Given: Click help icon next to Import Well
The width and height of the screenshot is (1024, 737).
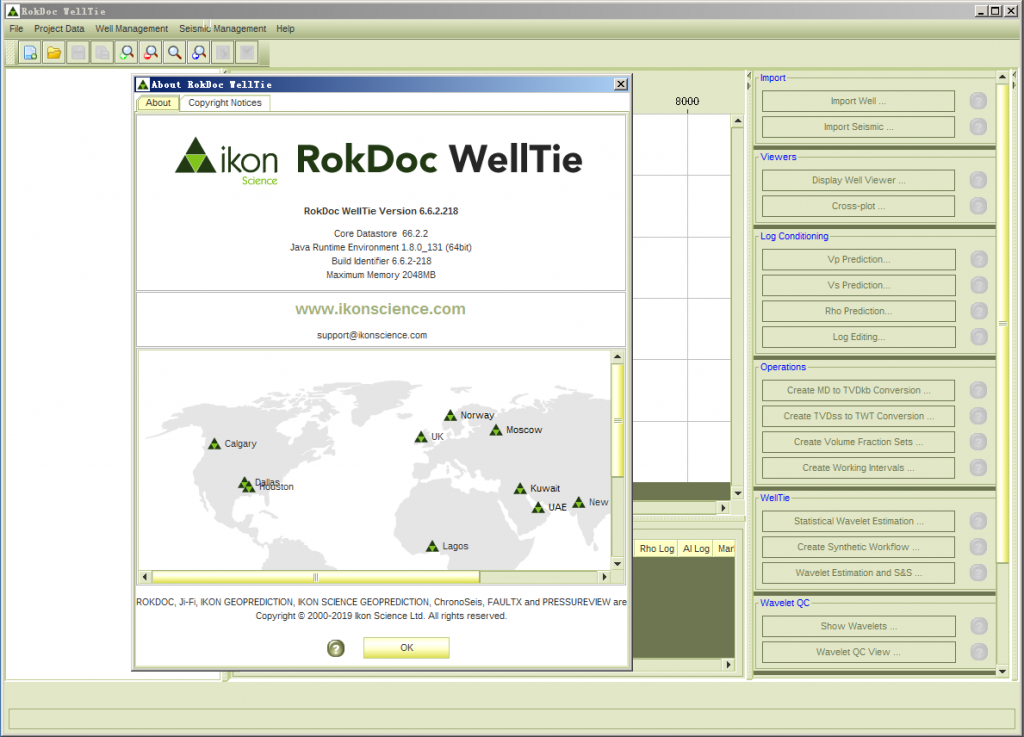Looking at the screenshot, I should click(978, 101).
